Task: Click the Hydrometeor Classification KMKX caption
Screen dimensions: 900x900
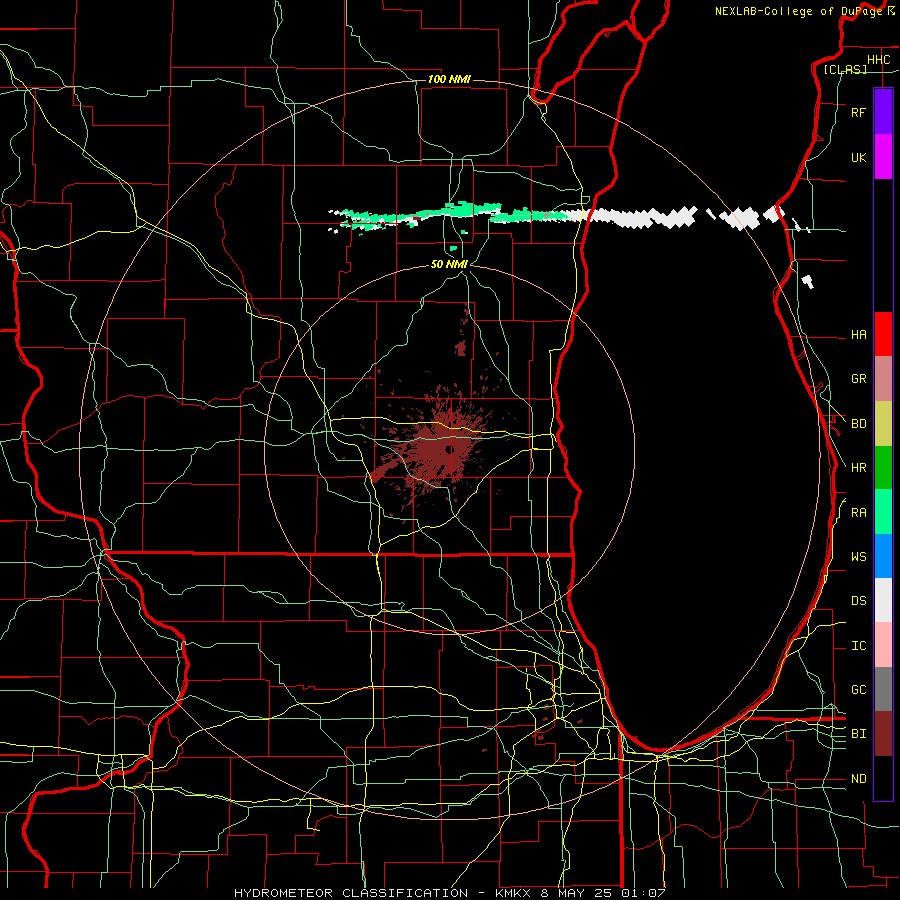Action: (x=449, y=893)
